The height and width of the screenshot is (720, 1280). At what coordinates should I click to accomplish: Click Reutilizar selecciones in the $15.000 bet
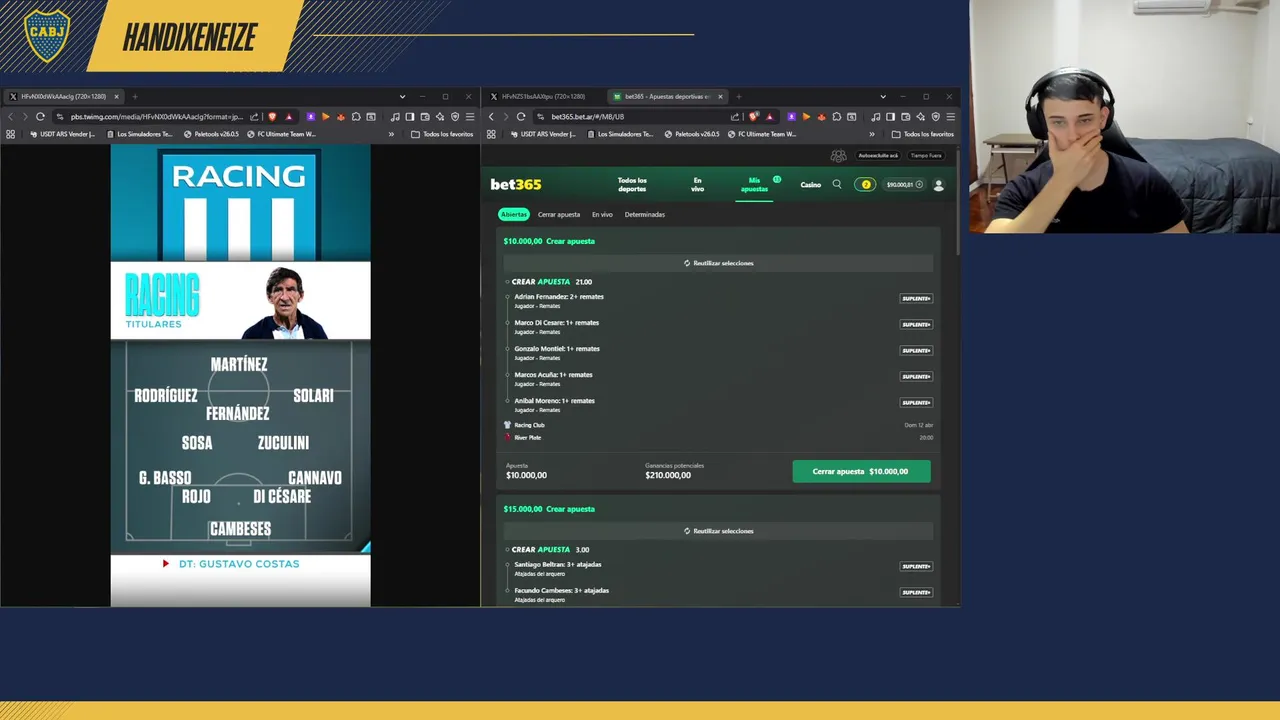point(719,531)
